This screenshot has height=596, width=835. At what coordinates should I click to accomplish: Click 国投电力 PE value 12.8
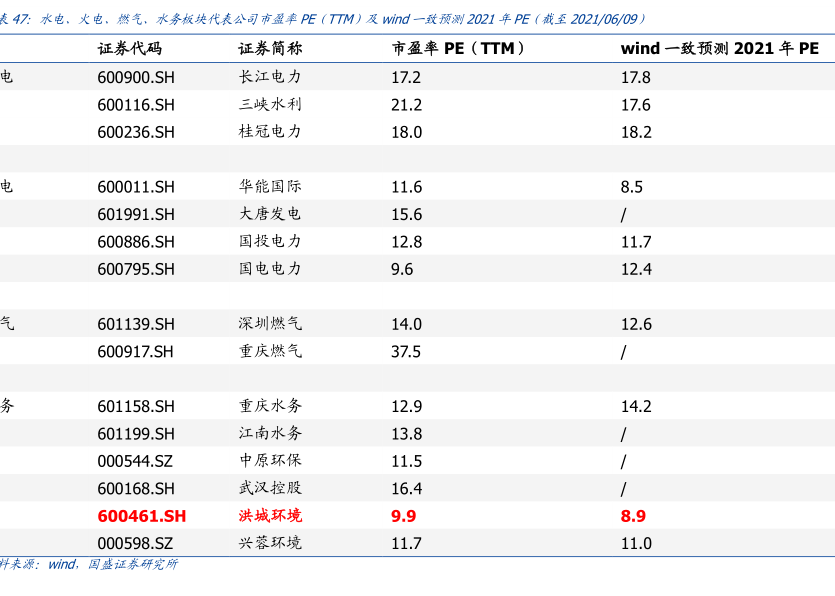pos(406,242)
